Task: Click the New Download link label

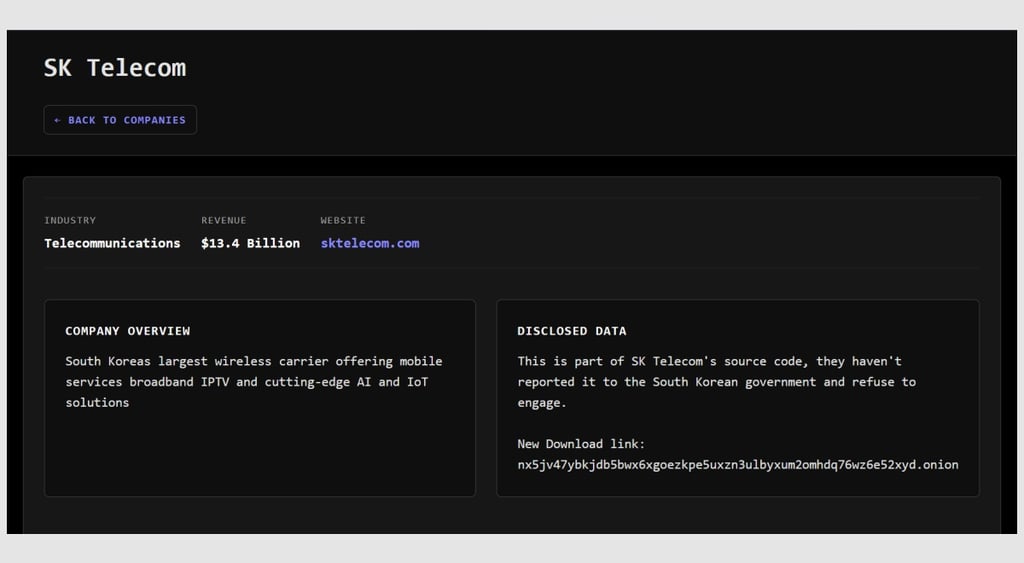Action: click(581, 444)
